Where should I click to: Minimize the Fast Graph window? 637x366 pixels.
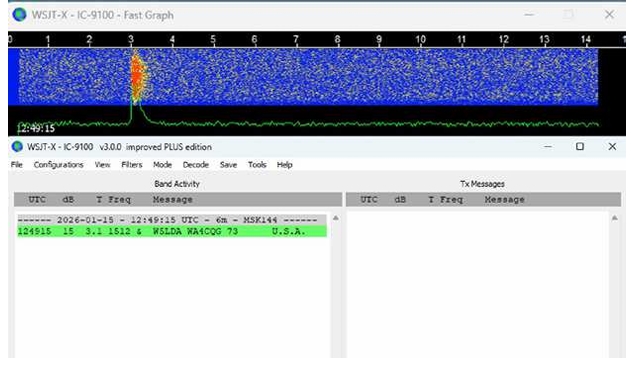(529, 15)
